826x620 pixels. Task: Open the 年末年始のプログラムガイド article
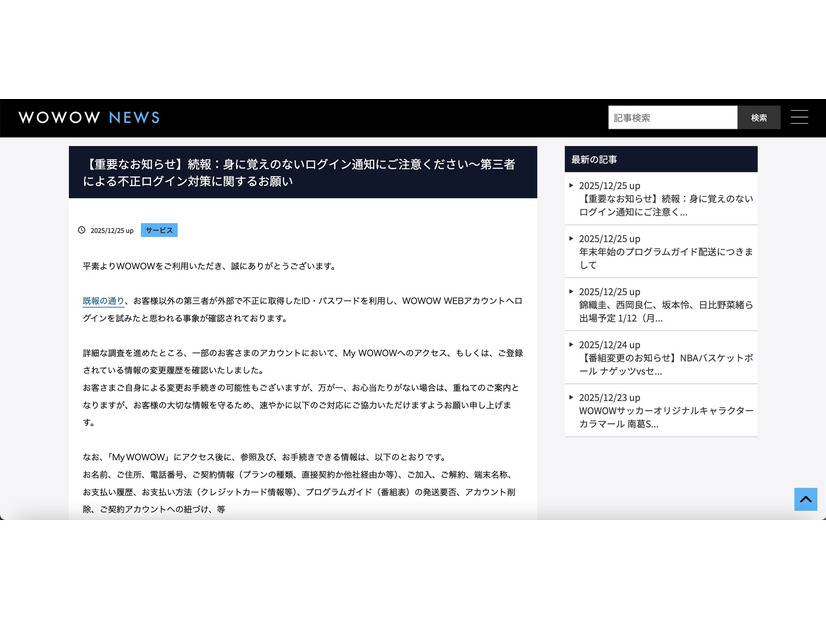point(663,252)
